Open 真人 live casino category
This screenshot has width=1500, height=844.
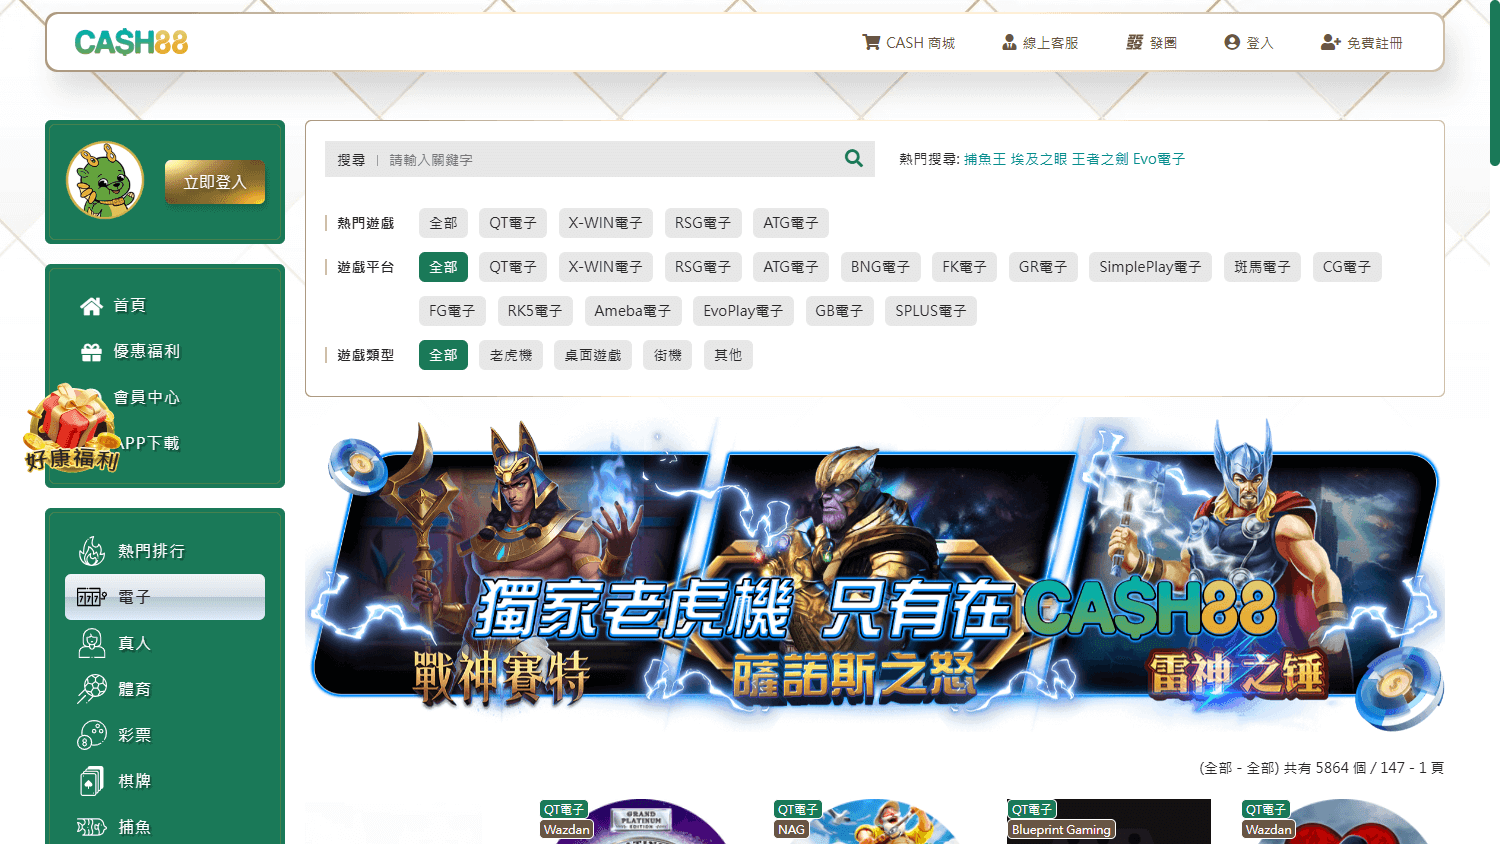click(x=165, y=643)
